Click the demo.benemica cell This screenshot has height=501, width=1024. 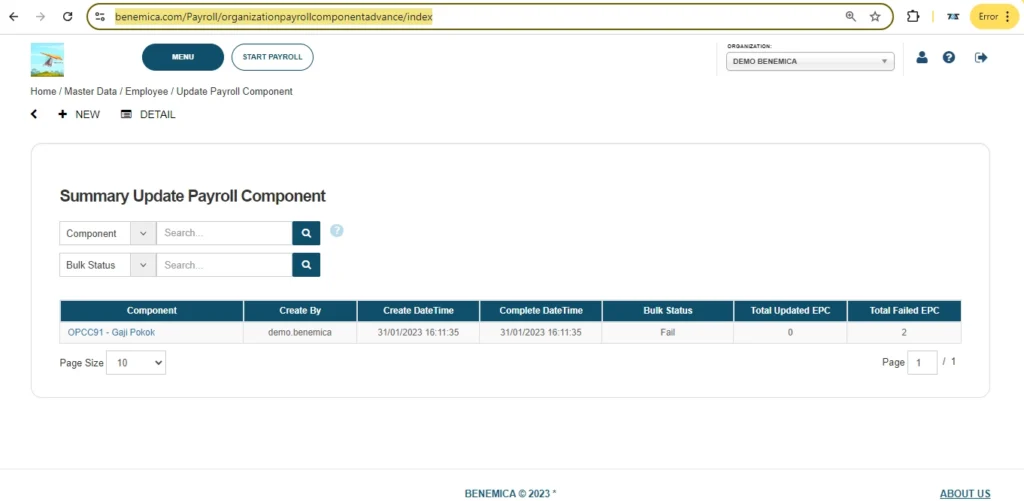[300, 332]
